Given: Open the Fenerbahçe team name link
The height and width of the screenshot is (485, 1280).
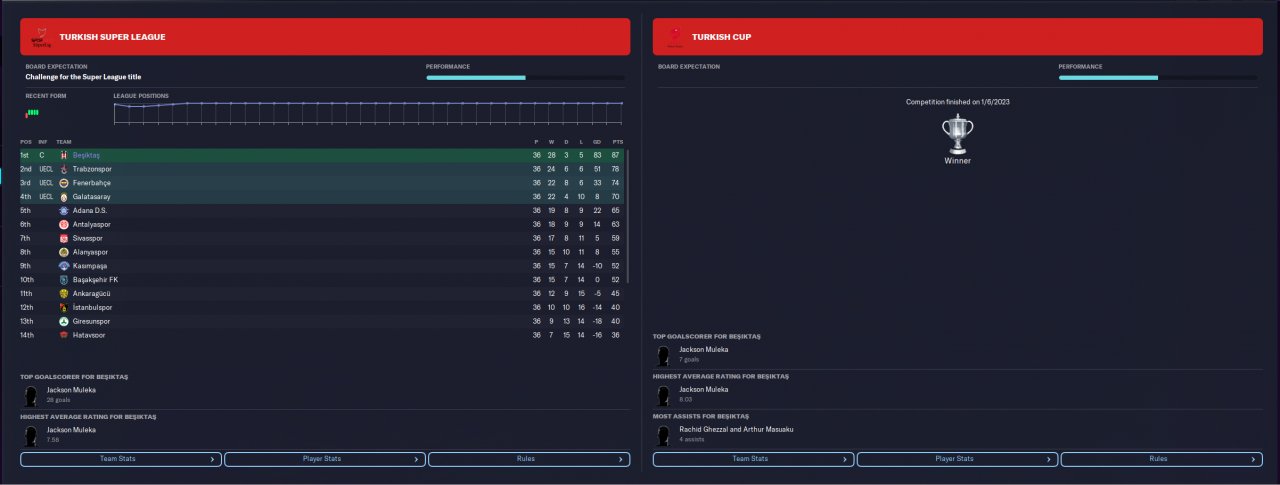Looking at the screenshot, I should (92, 183).
